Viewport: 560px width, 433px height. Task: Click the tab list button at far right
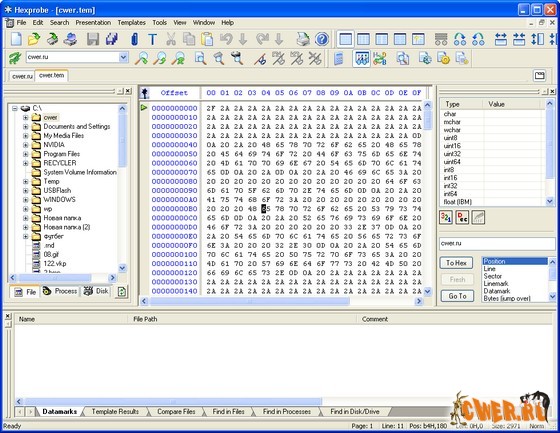(540, 75)
